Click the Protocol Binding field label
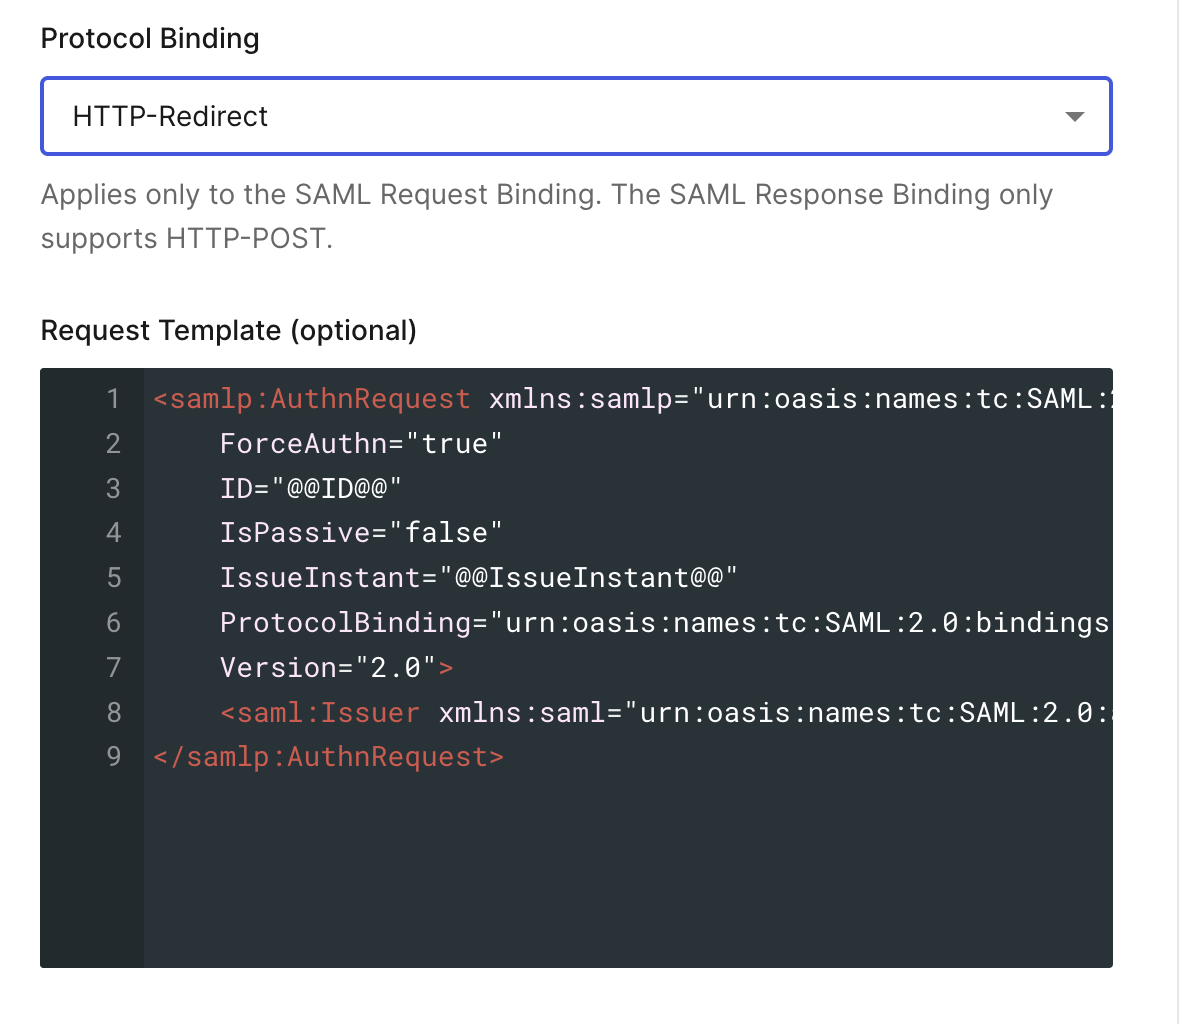Viewport: 1186px width, 1024px height. click(150, 39)
